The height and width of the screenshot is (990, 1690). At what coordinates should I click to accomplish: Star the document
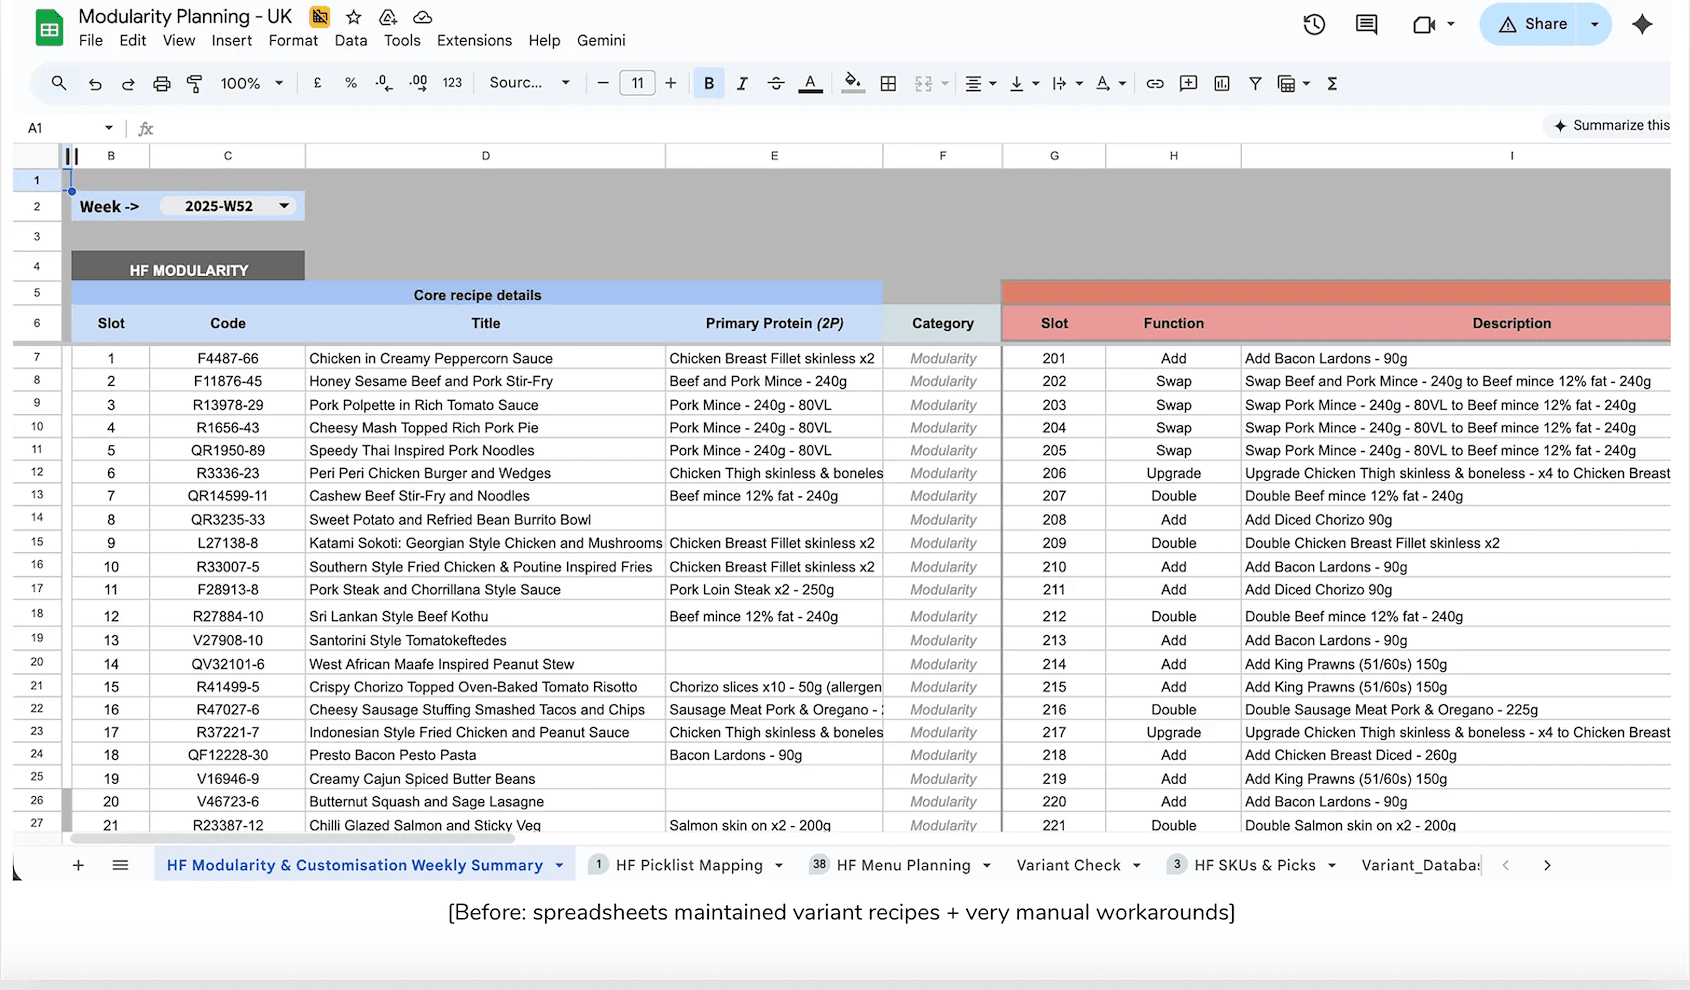tap(354, 17)
